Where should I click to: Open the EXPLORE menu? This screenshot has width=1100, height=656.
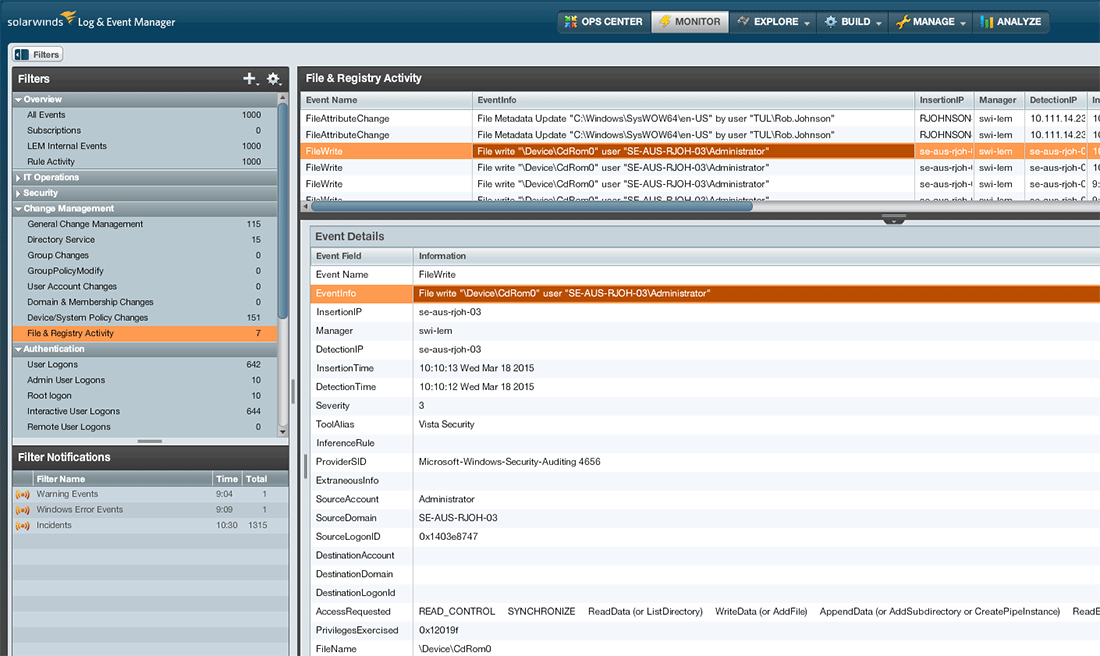773,22
